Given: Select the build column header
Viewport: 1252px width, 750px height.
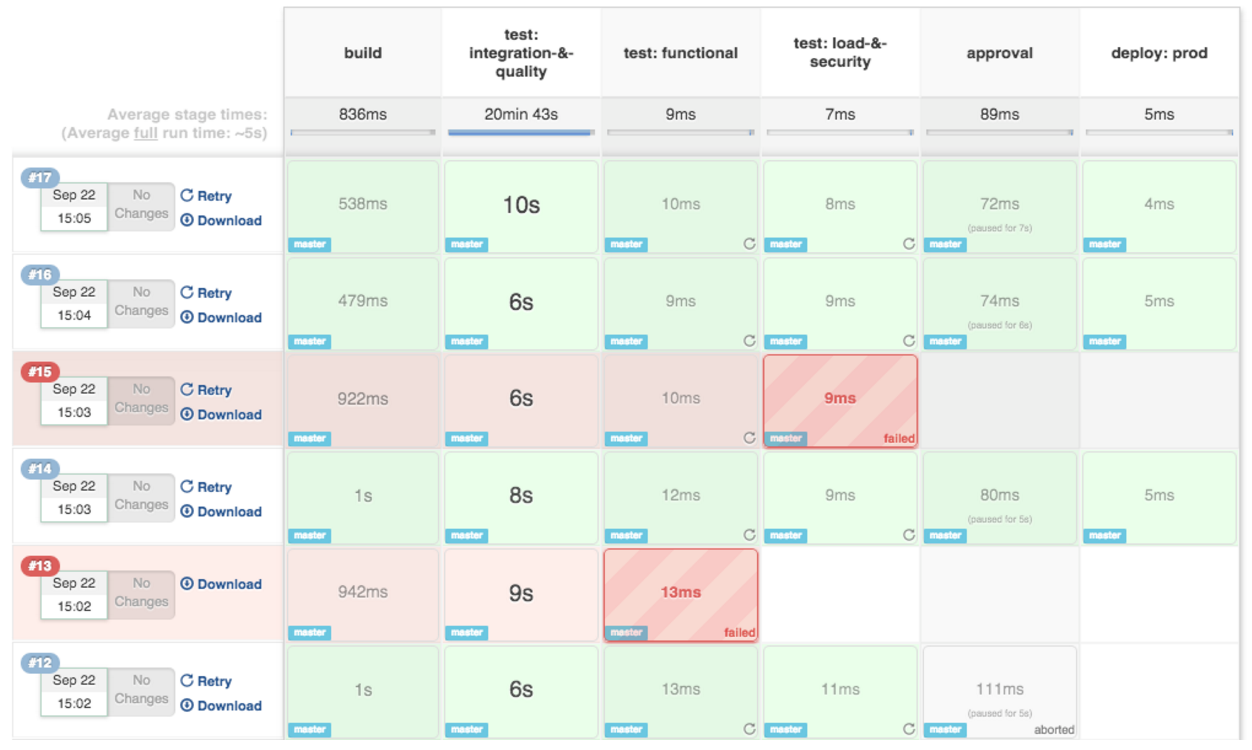Looking at the screenshot, I should [x=361, y=52].
